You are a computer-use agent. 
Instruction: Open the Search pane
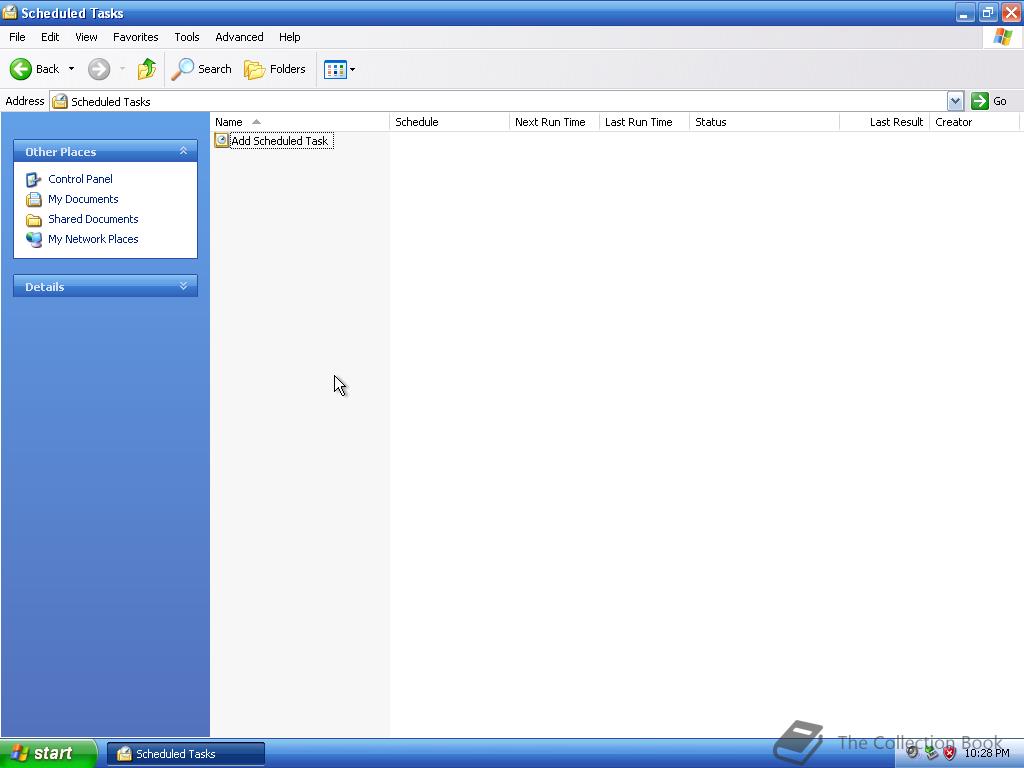pos(201,69)
